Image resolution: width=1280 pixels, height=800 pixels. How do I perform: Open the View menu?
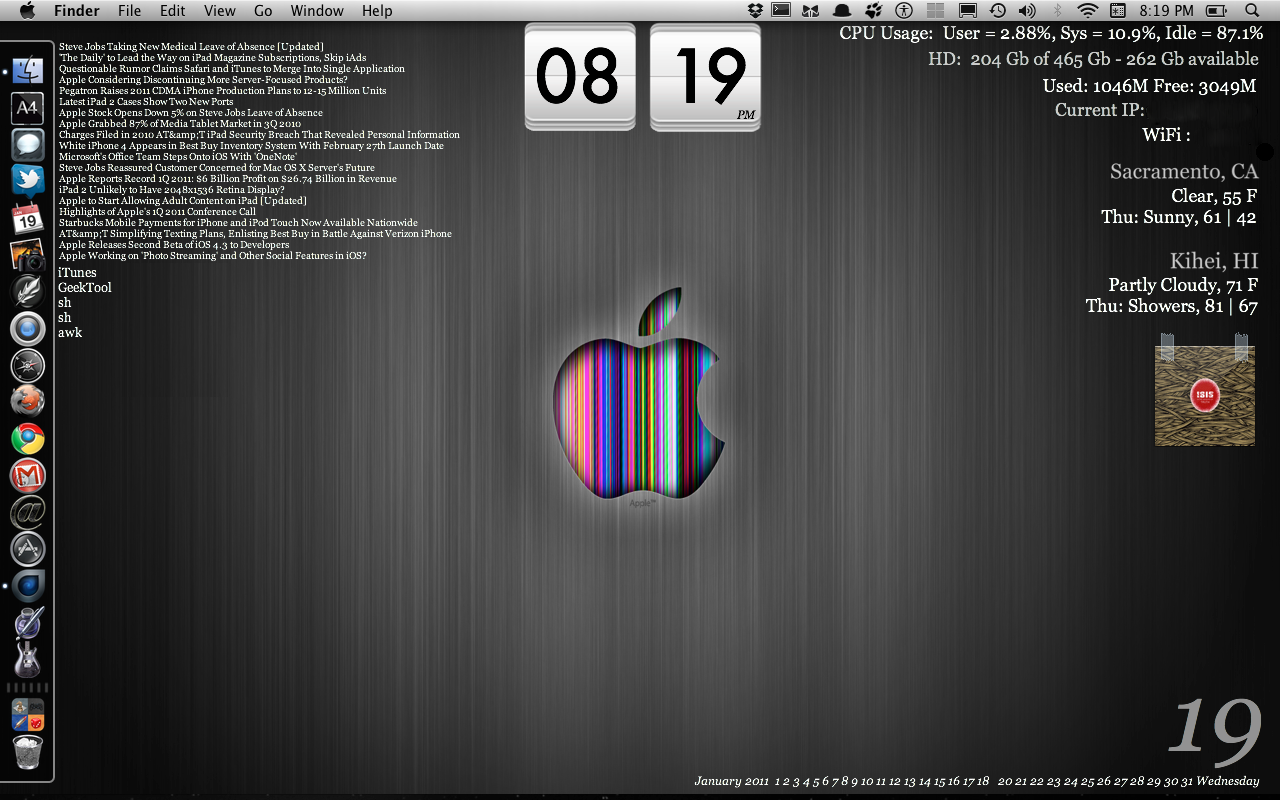[220, 10]
